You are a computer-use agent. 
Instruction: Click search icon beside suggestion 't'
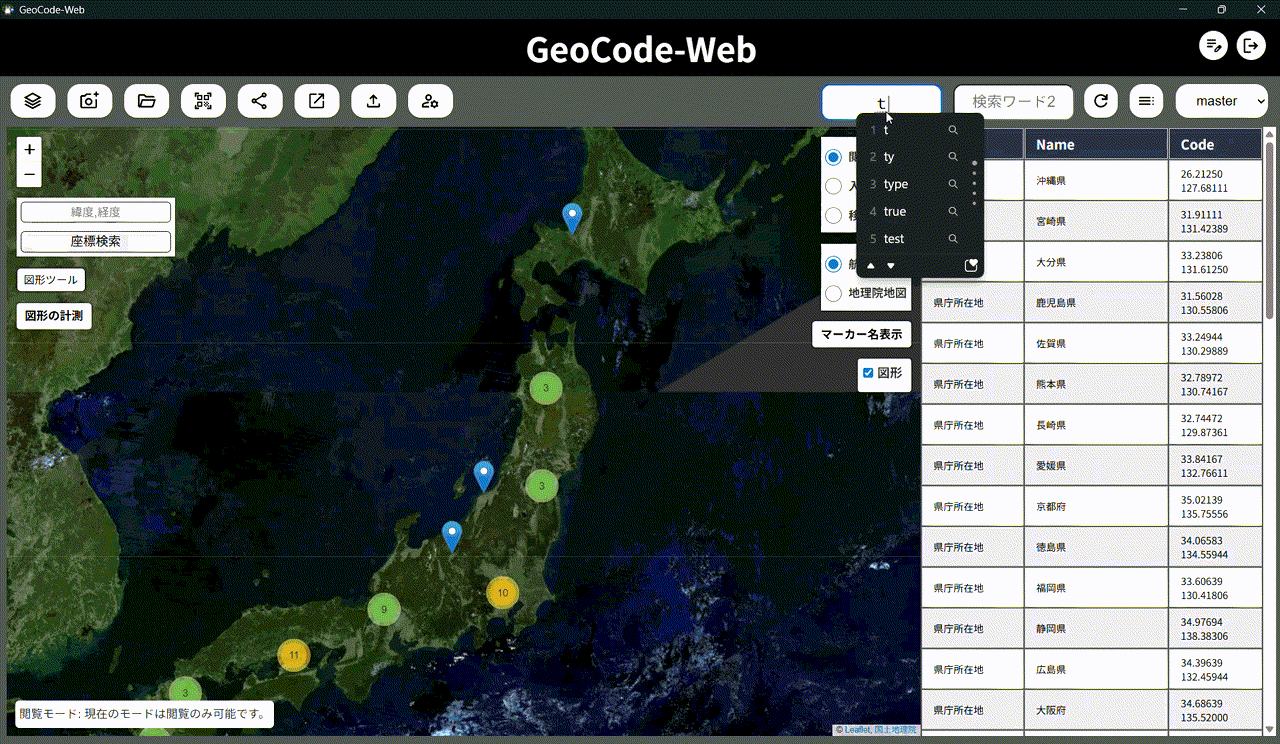pos(953,130)
